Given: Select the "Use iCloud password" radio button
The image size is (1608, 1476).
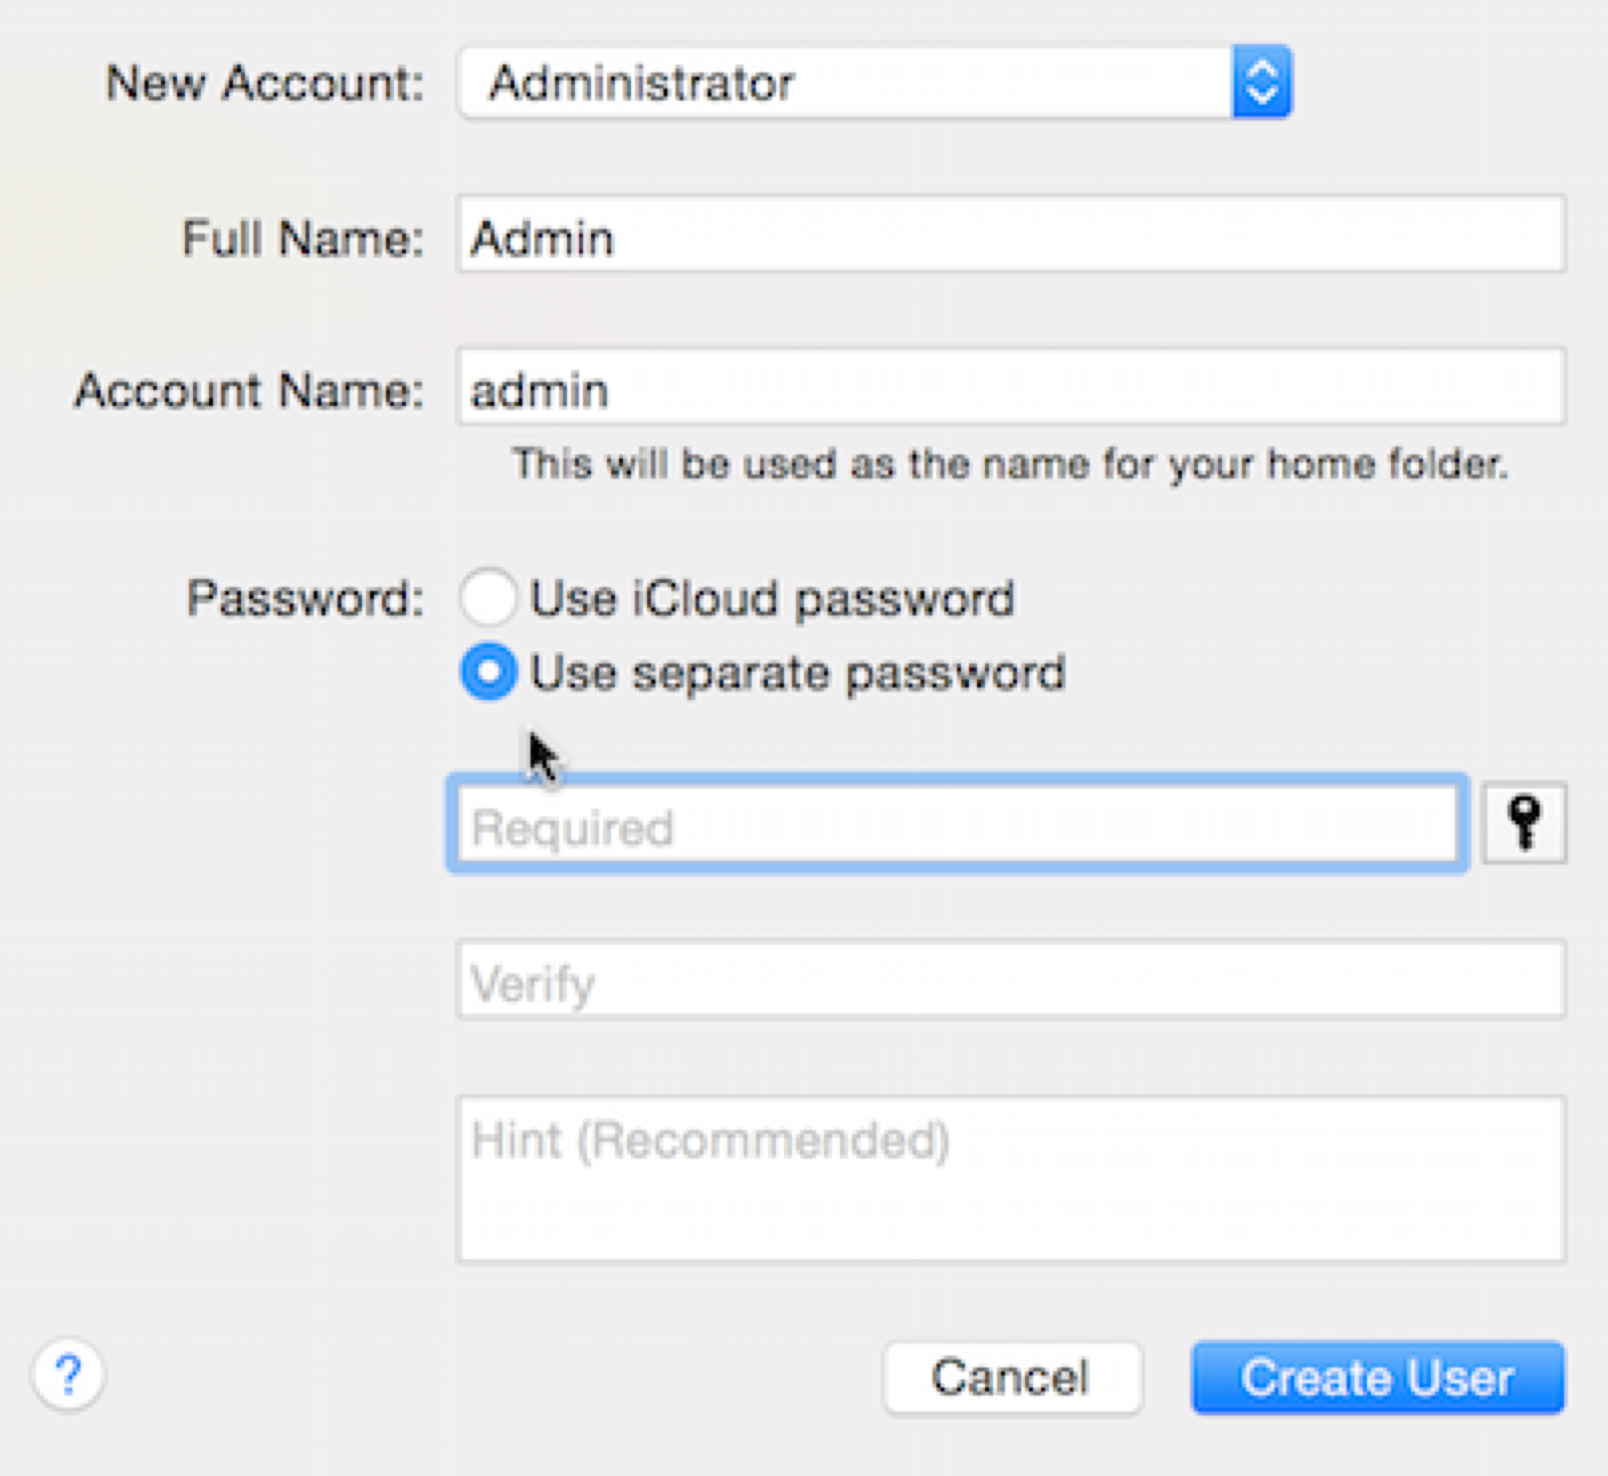Looking at the screenshot, I should coord(488,598).
